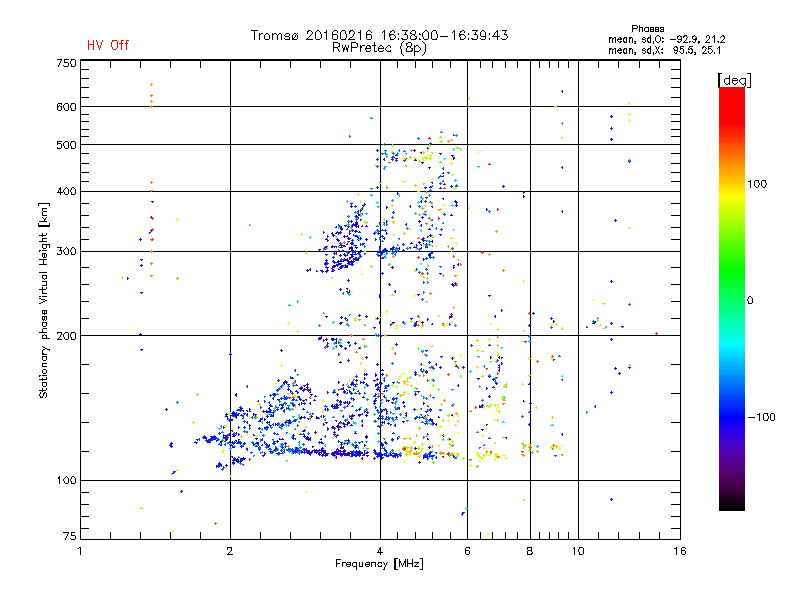The height and width of the screenshot is (600, 800).
Task: Click the y-axis tick label "600"
Action: (x=66, y=107)
